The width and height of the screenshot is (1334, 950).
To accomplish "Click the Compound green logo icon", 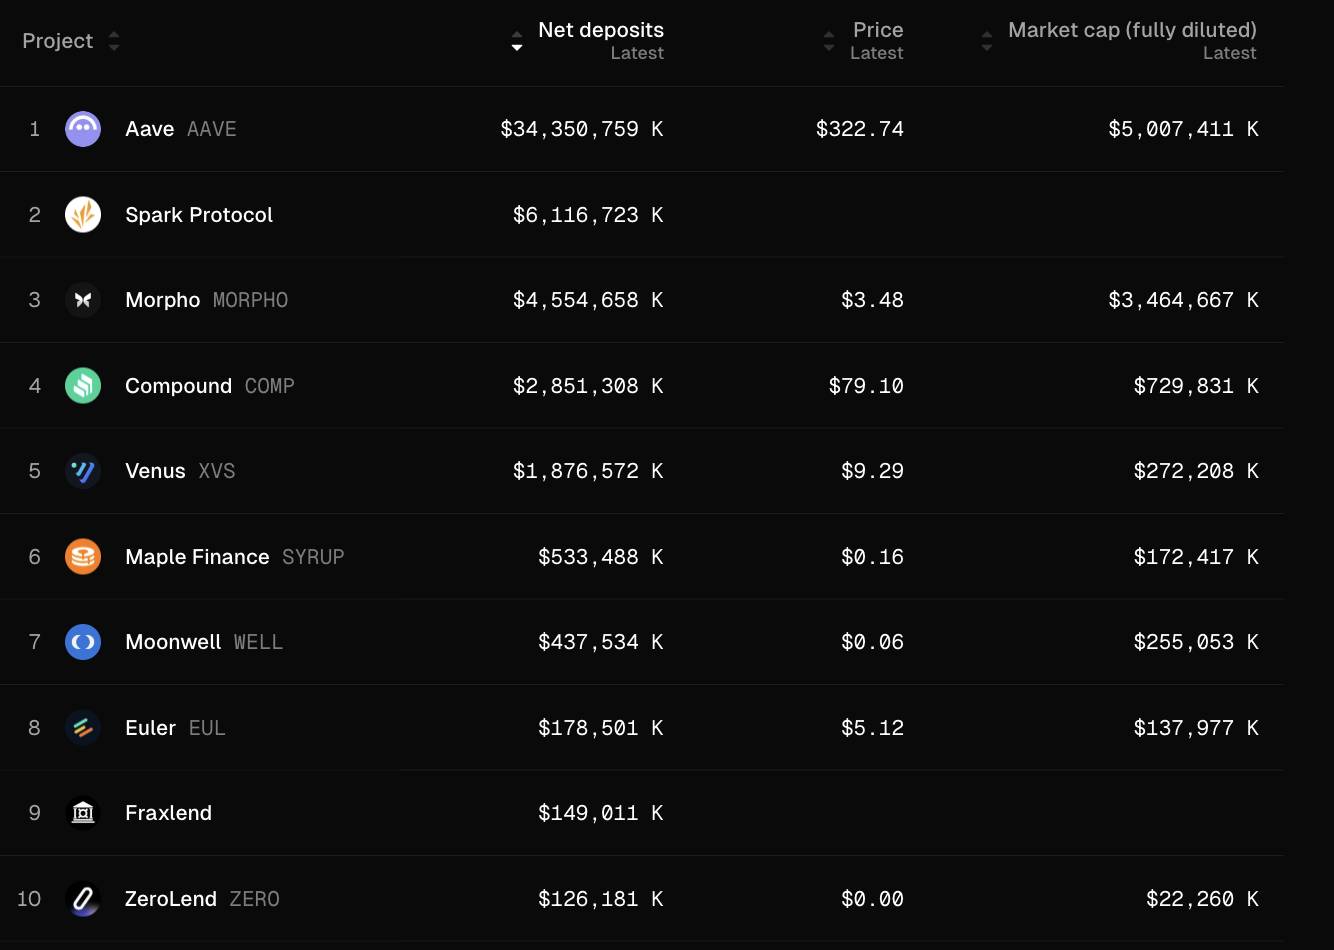I will 83,386.
